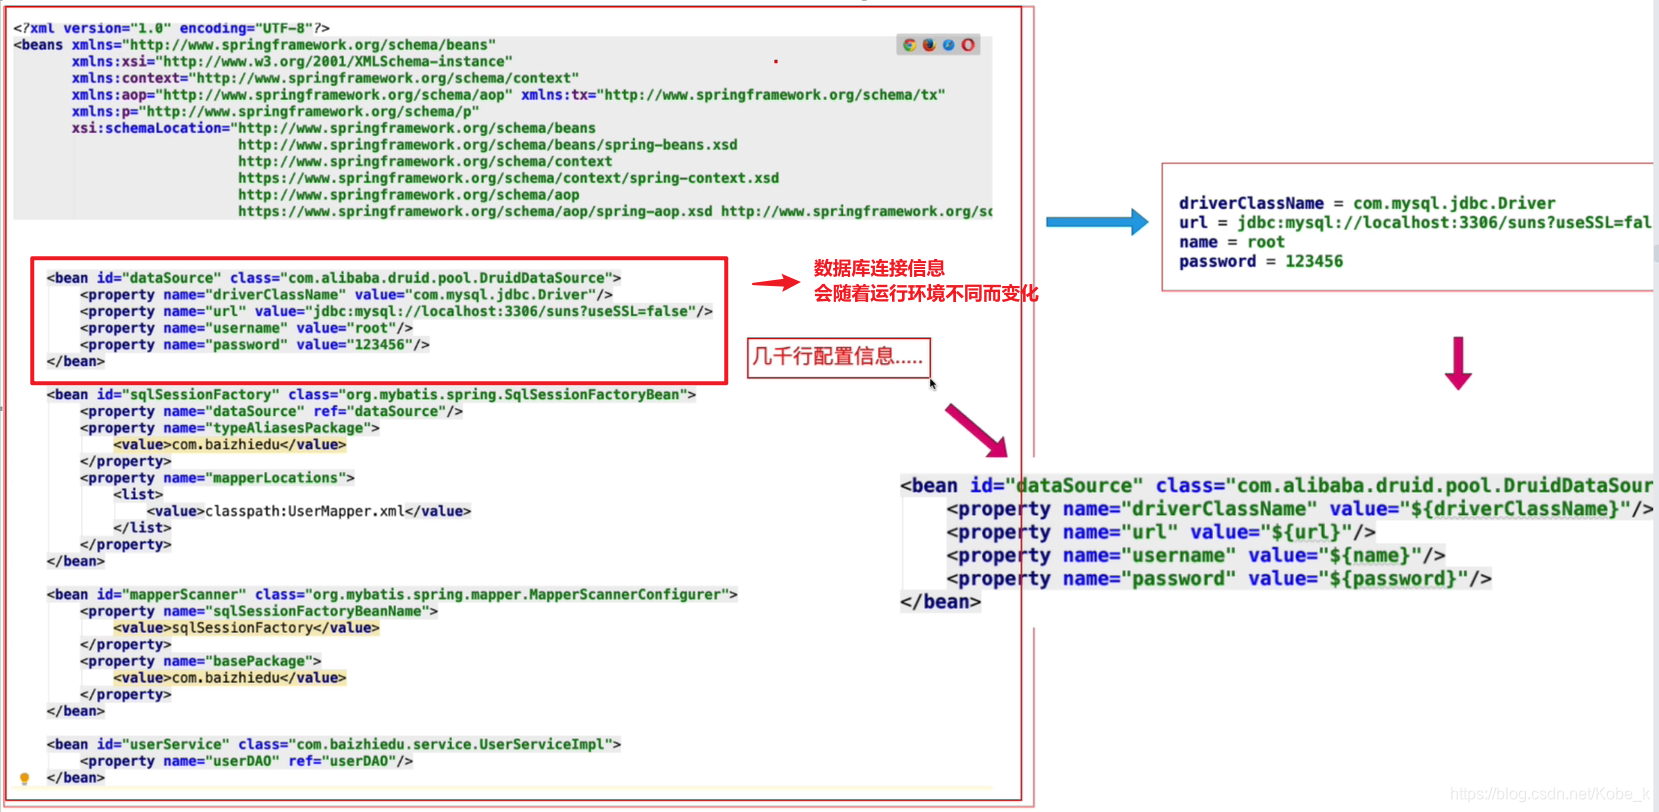Click the property with value="jdbc:mysql://localhost:3306/suns?useSSL=false"
Screen dimensions: 1659x812
396,311
